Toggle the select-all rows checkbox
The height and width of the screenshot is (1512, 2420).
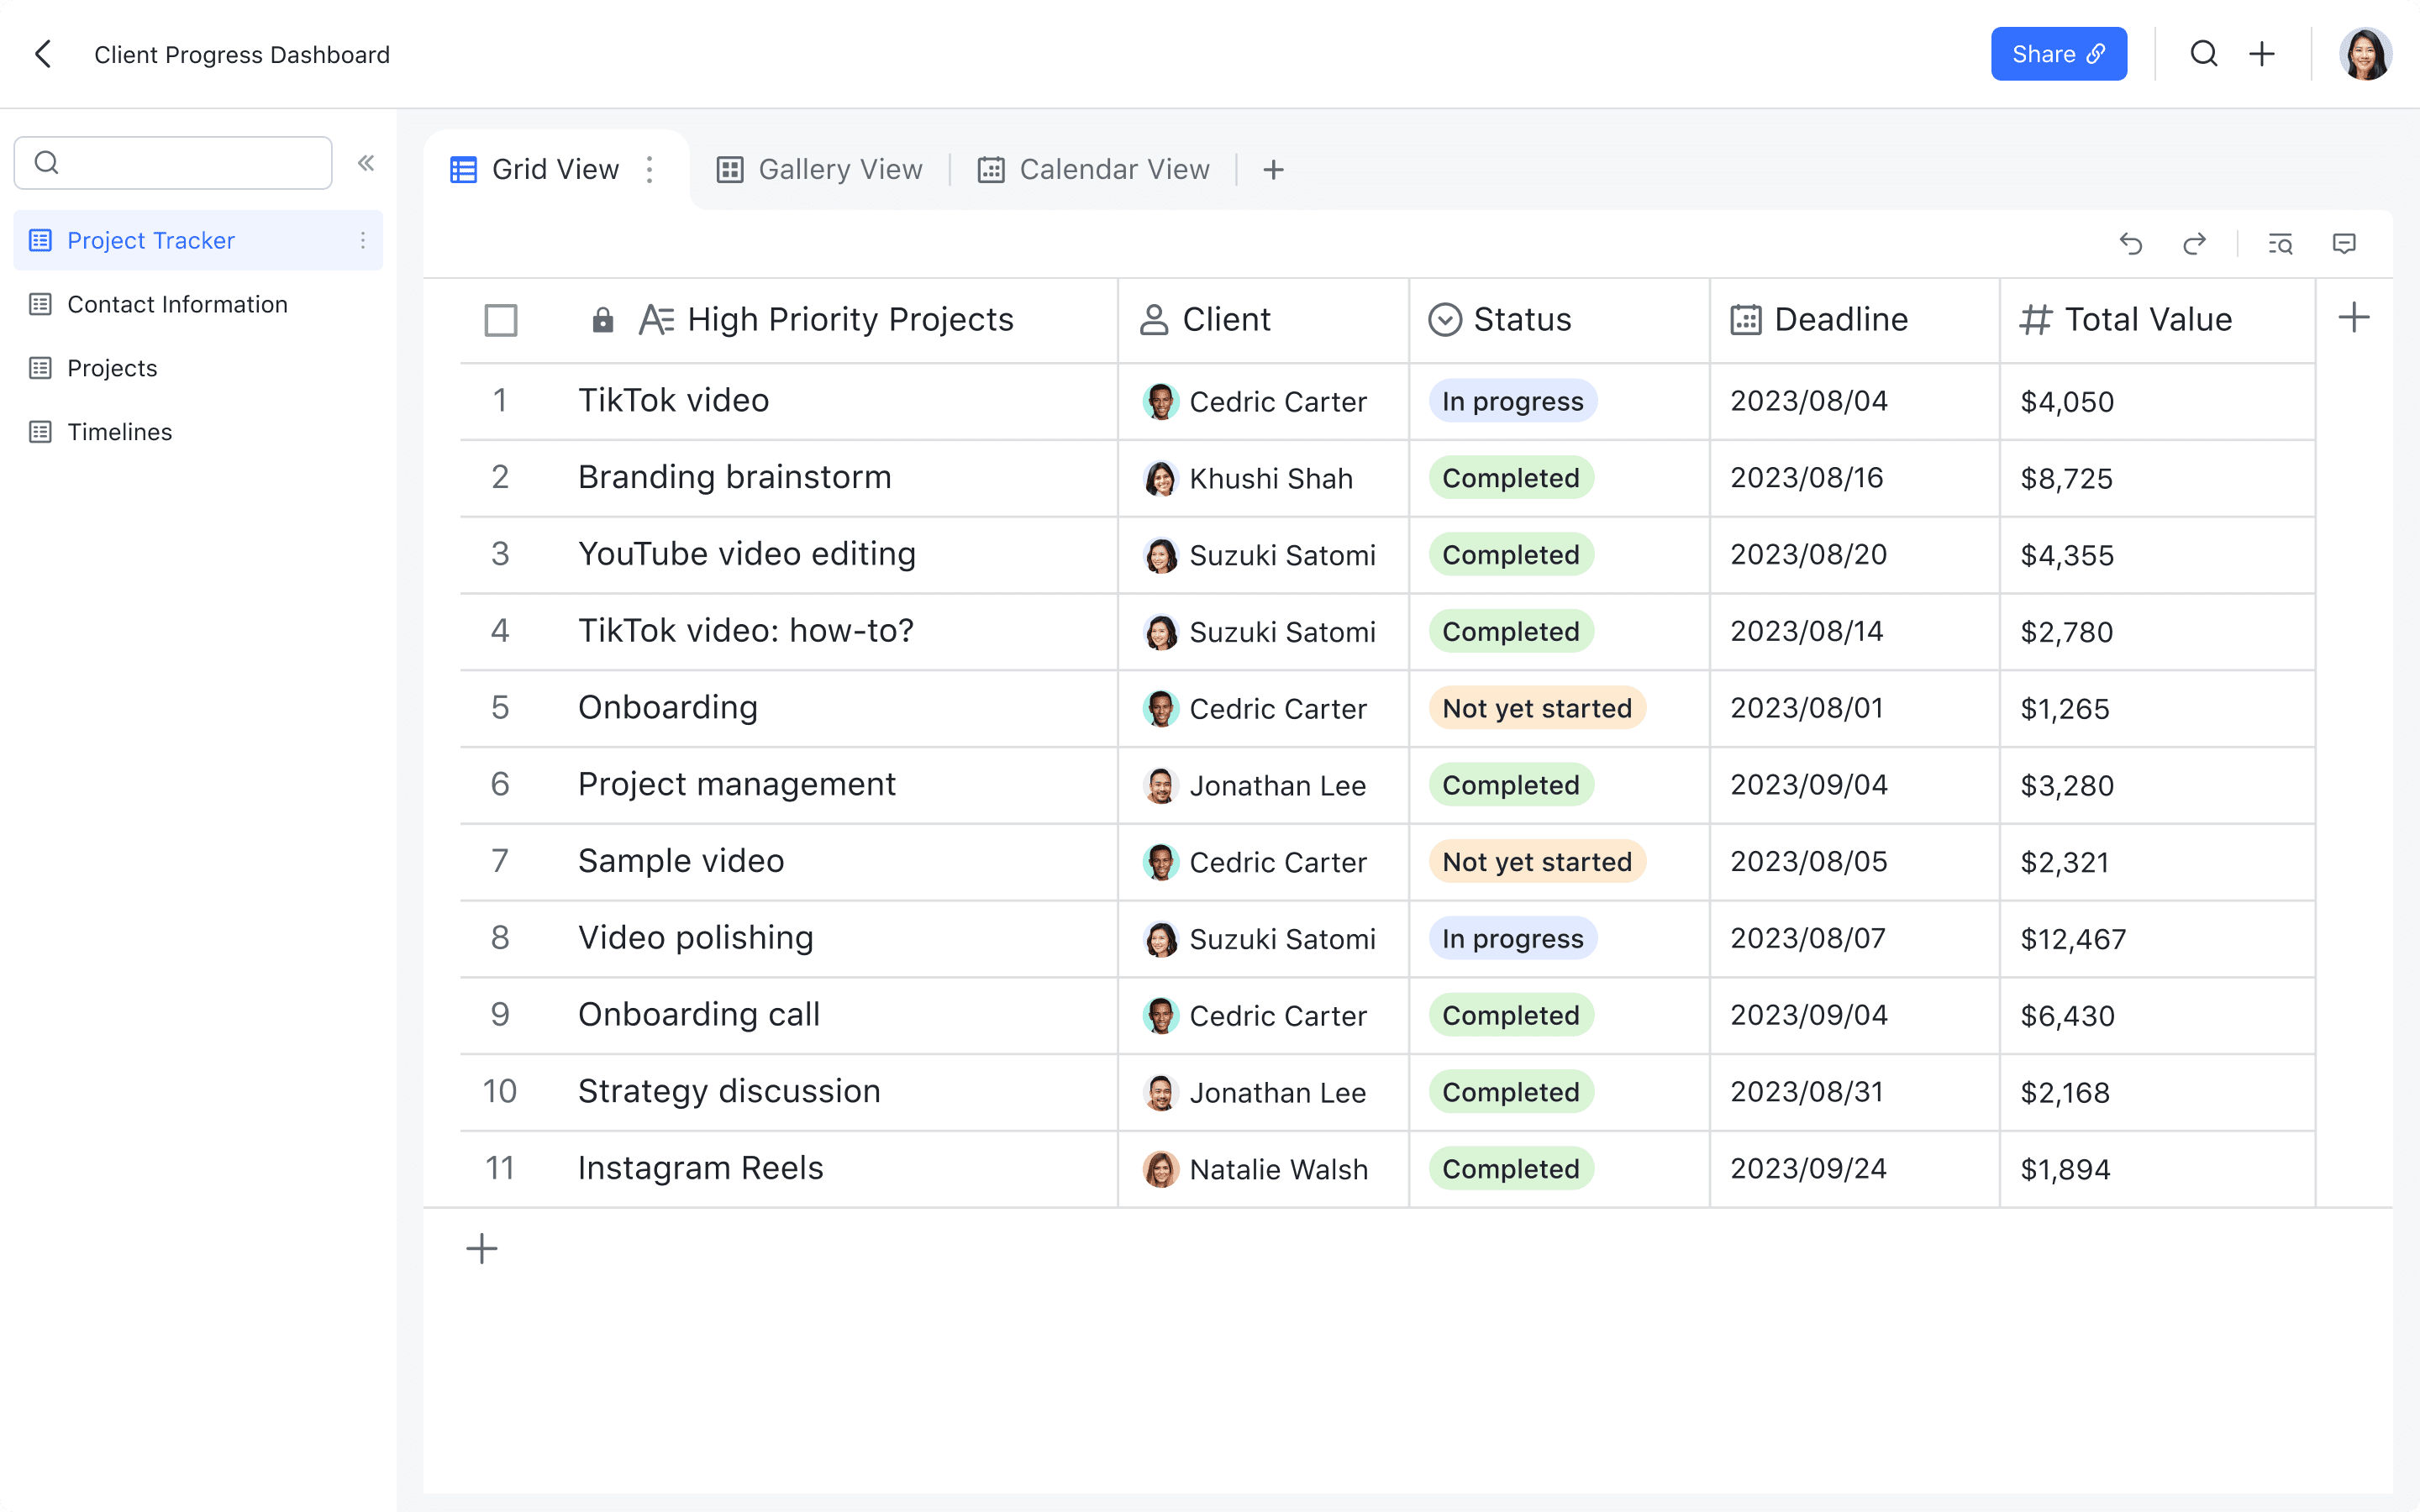(x=501, y=320)
